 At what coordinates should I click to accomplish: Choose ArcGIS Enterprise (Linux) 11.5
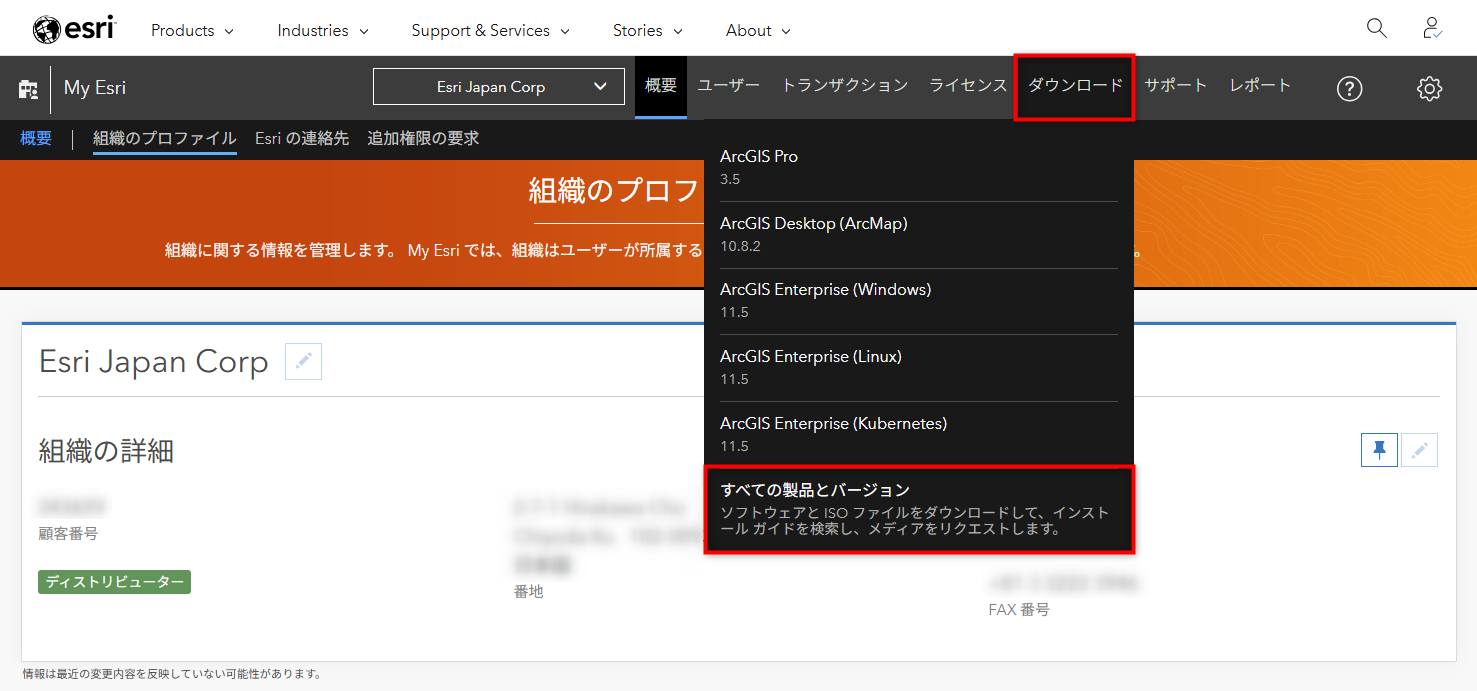coord(919,368)
